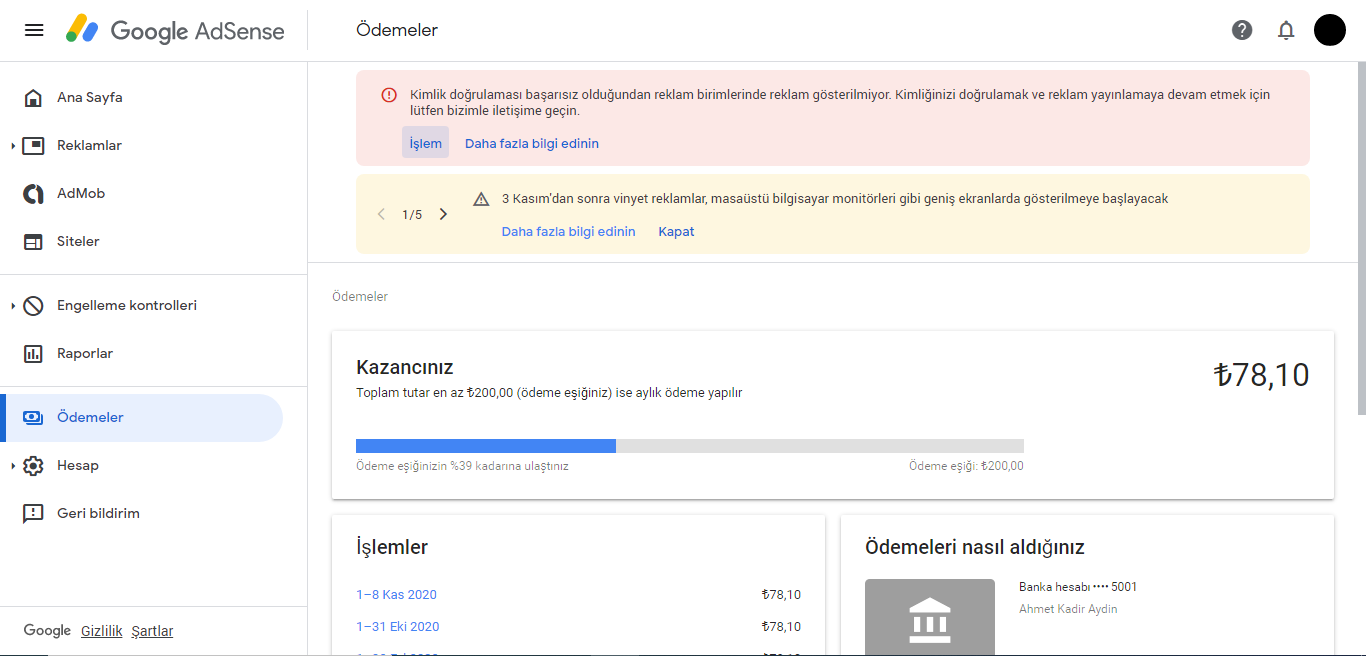Viewport: 1366px width, 656px height.
Task: Click Daha fazla bilgi edinin in yellow notice
Action: [x=568, y=231]
